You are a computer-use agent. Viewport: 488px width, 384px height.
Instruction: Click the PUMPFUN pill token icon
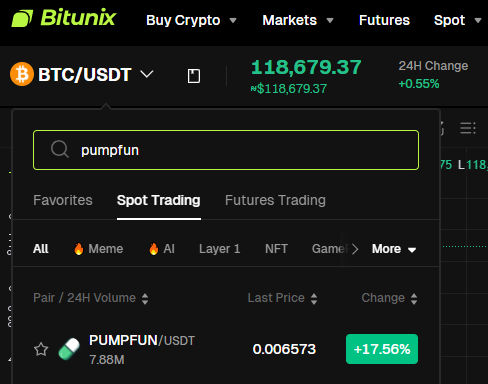pyautogui.click(x=69, y=349)
